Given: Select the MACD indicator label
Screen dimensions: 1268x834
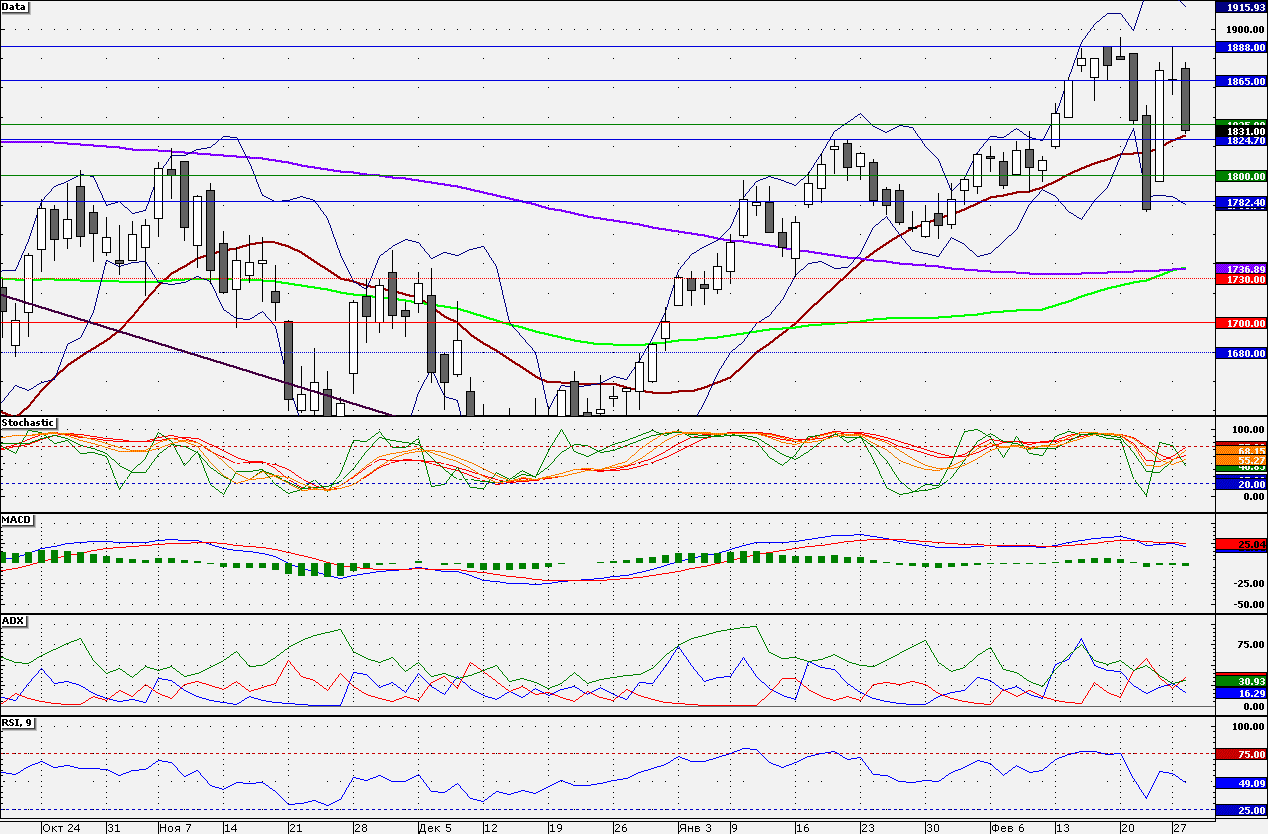Looking at the screenshot, I should coord(16,521).
